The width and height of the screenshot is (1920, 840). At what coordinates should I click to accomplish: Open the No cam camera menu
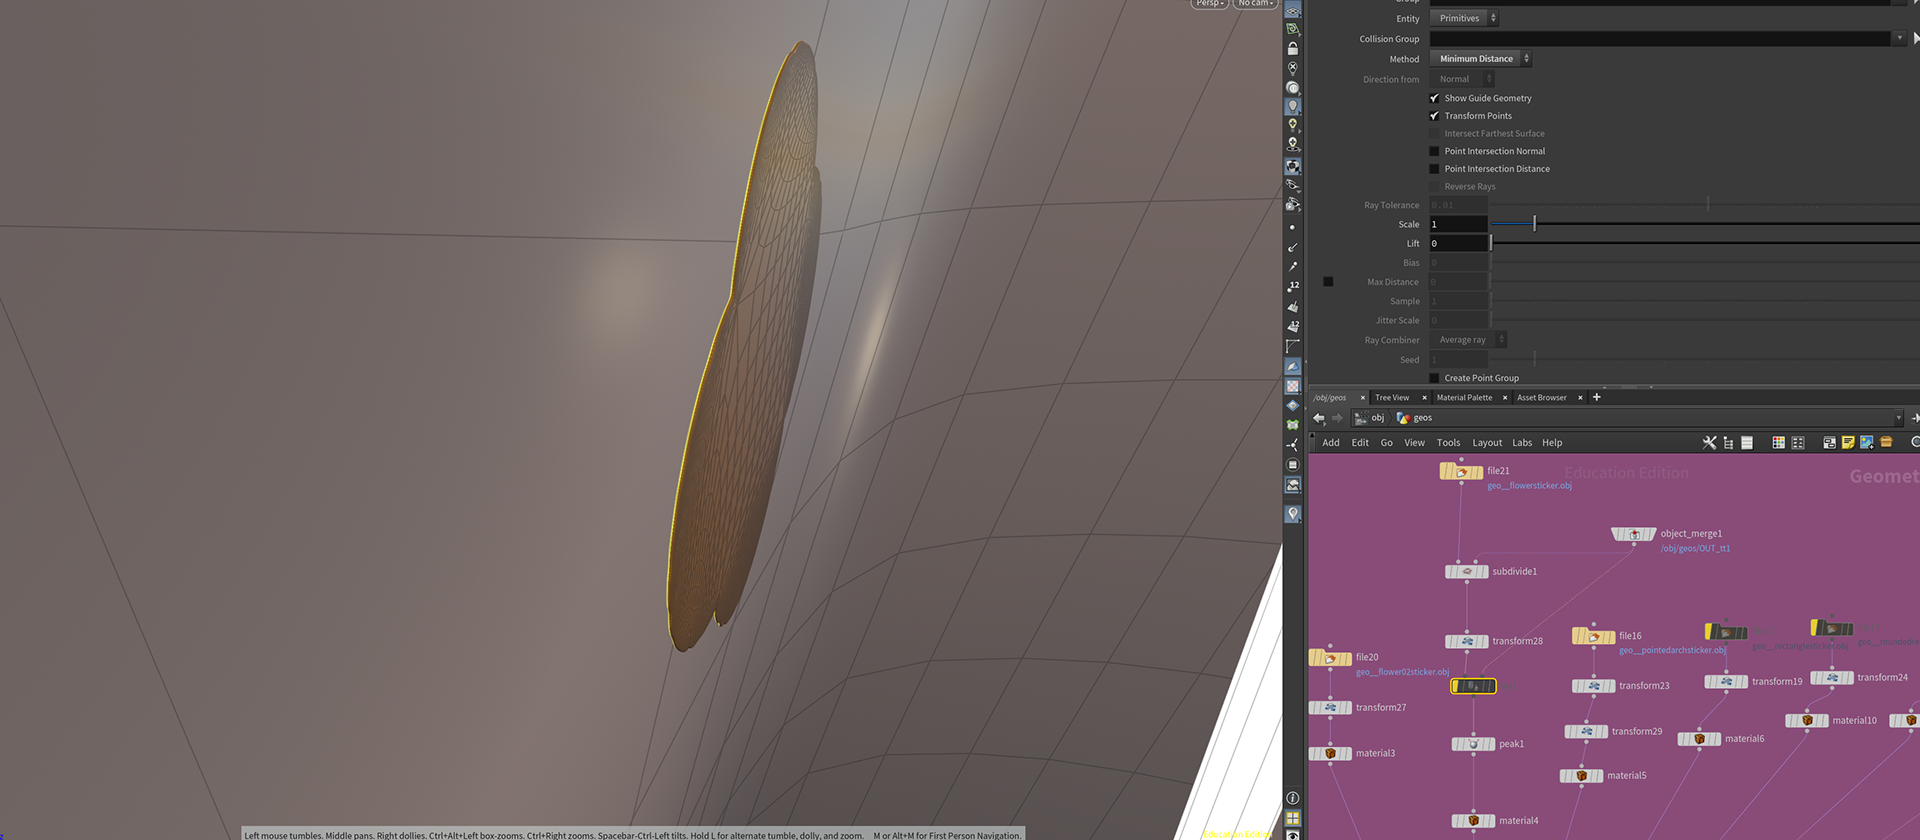[x=1255, y=3]
